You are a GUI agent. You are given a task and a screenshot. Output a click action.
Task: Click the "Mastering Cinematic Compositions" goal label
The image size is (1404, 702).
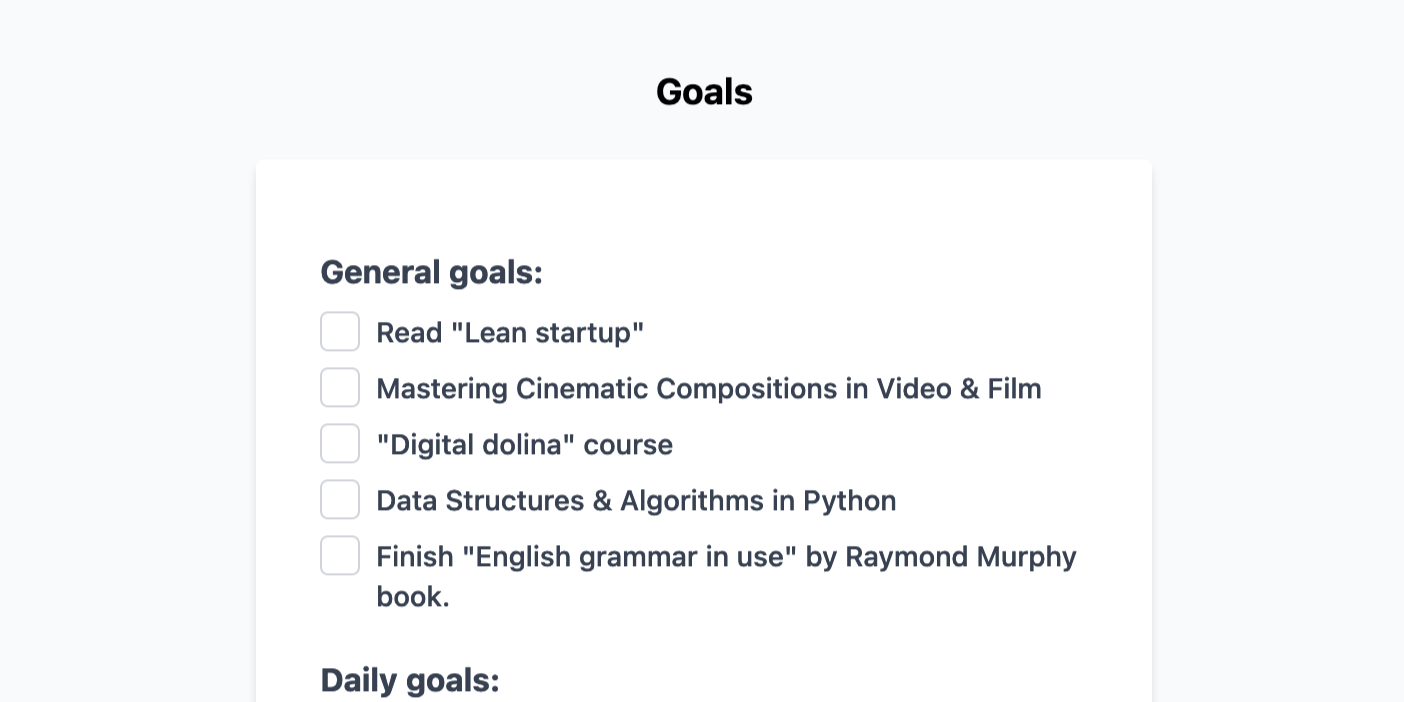point(708,388)
